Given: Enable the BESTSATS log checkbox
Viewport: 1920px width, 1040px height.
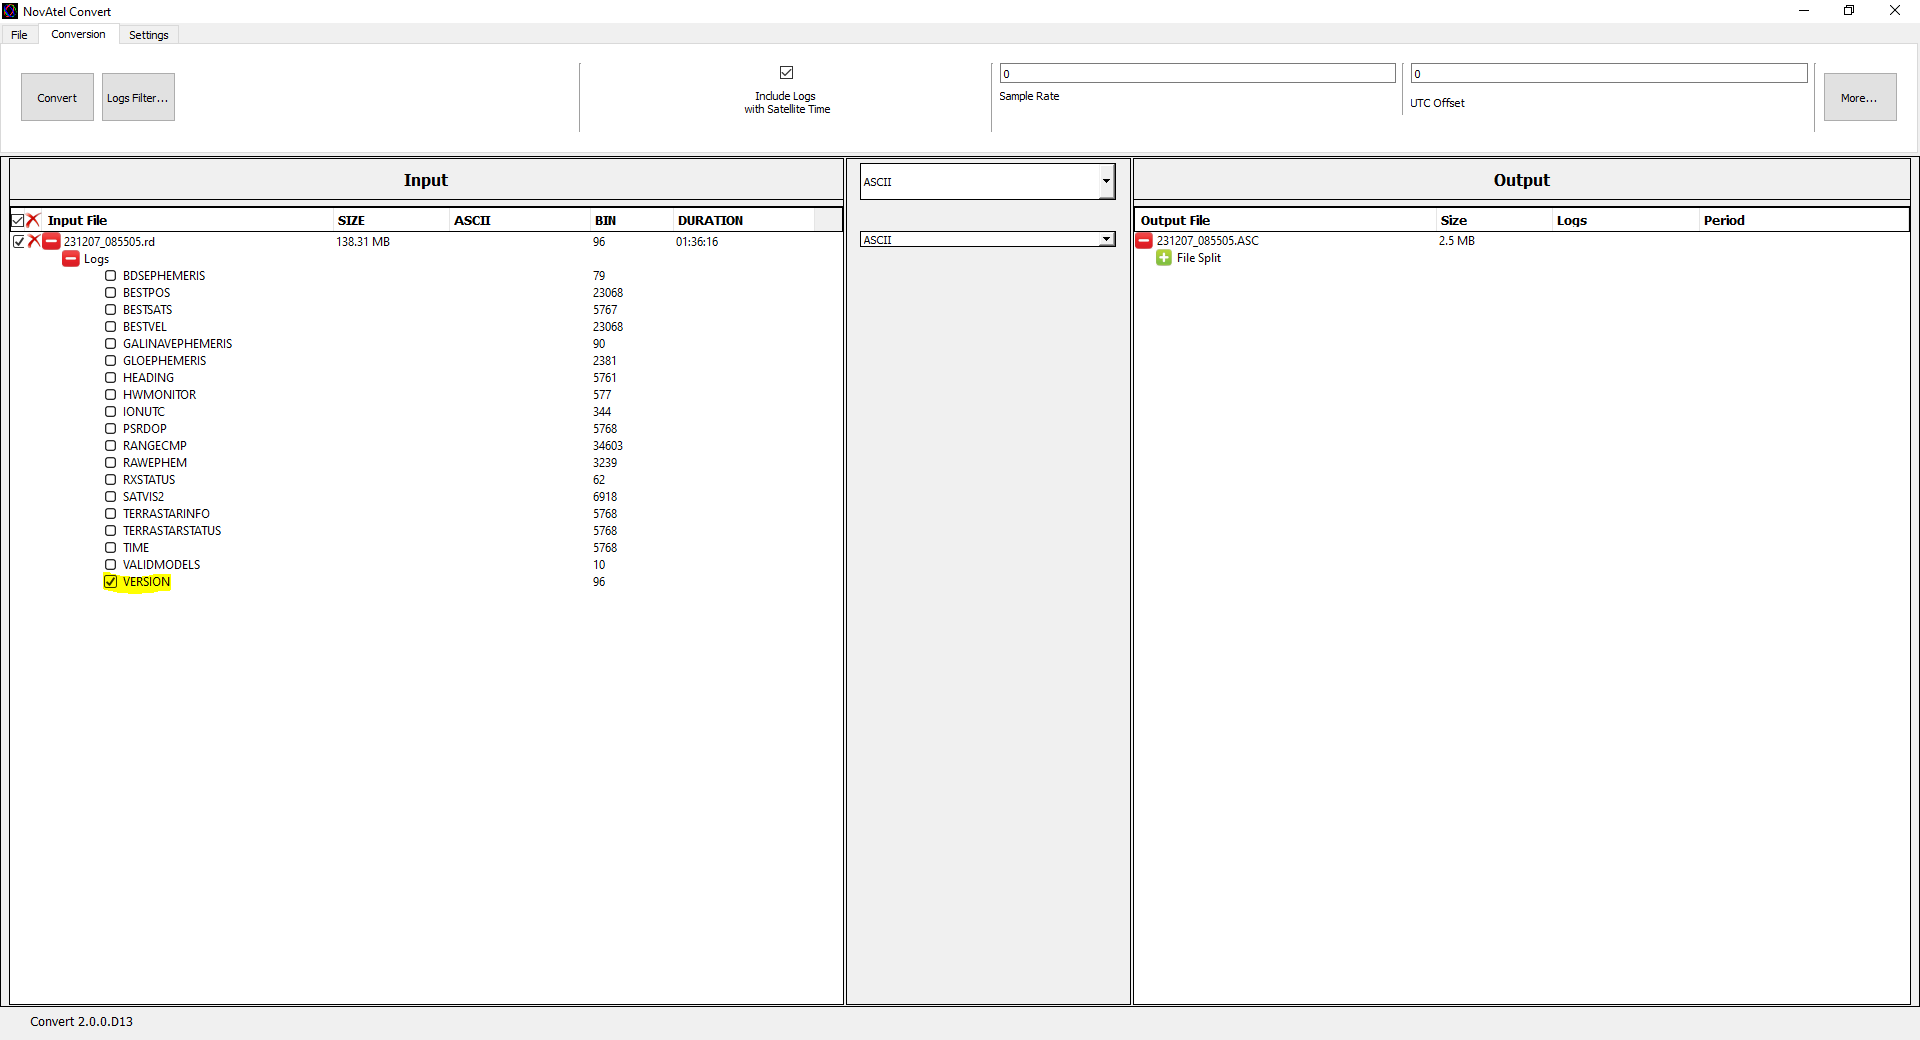Looking at the screenshot, I should click(111, 310).
